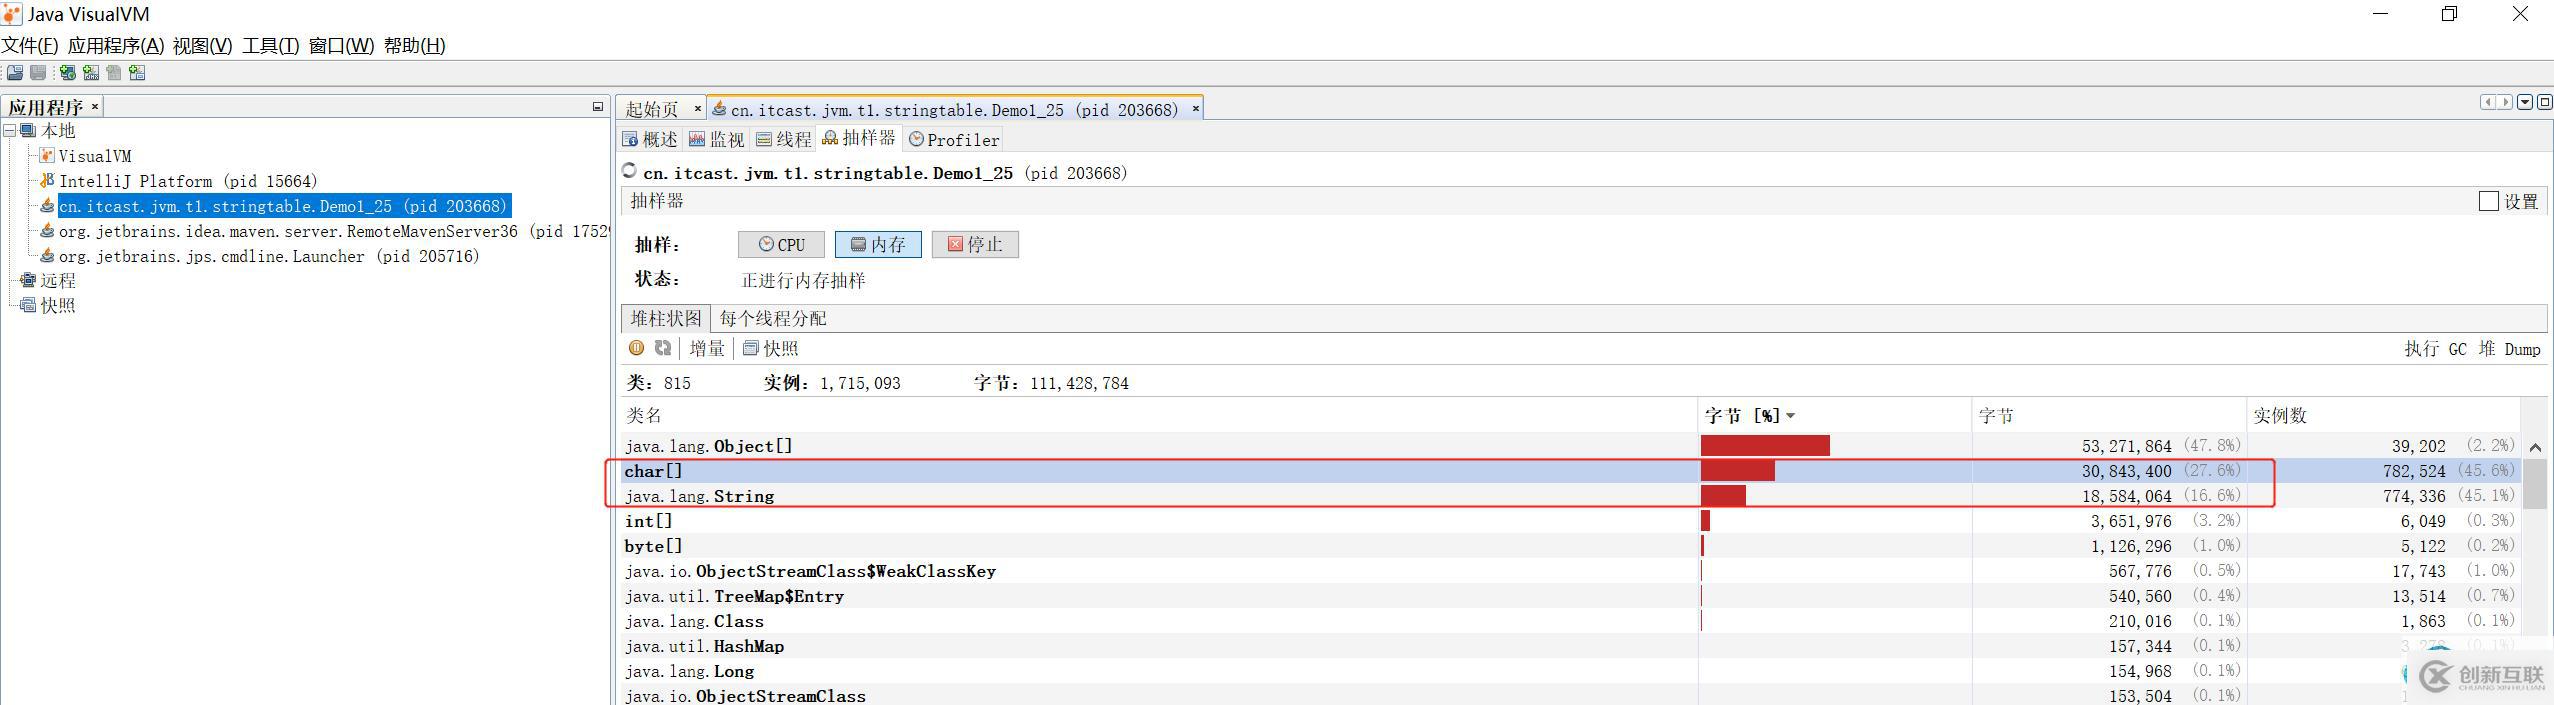
Task: Switch to the Sampler (抽样器) tab
Action: [859, 138]
